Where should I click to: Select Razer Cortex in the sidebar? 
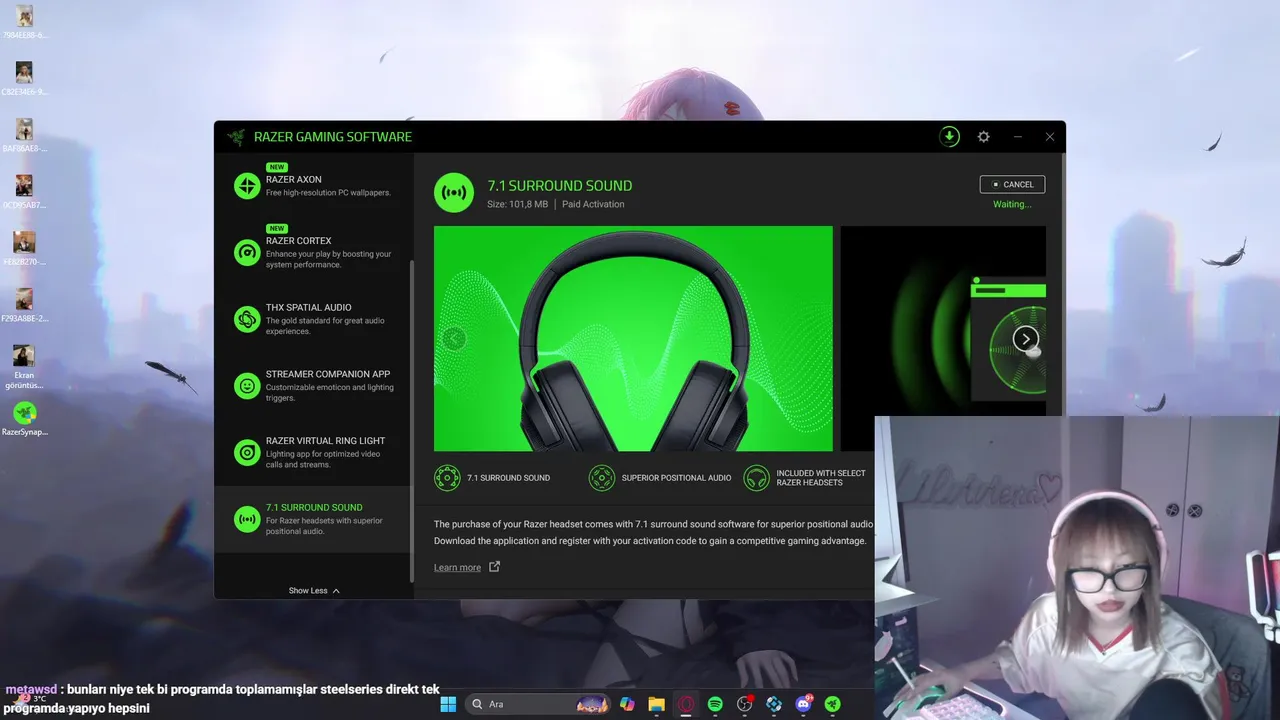coord(313,252)
